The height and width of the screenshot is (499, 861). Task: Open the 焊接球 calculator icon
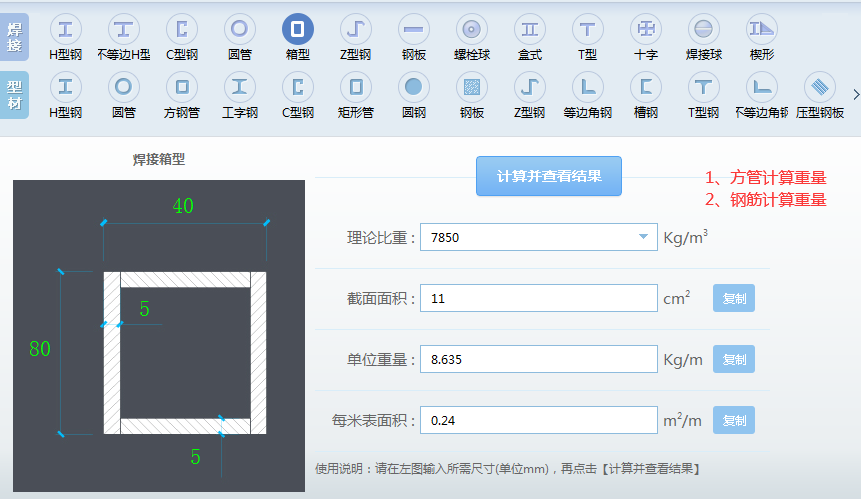(703, 29)
